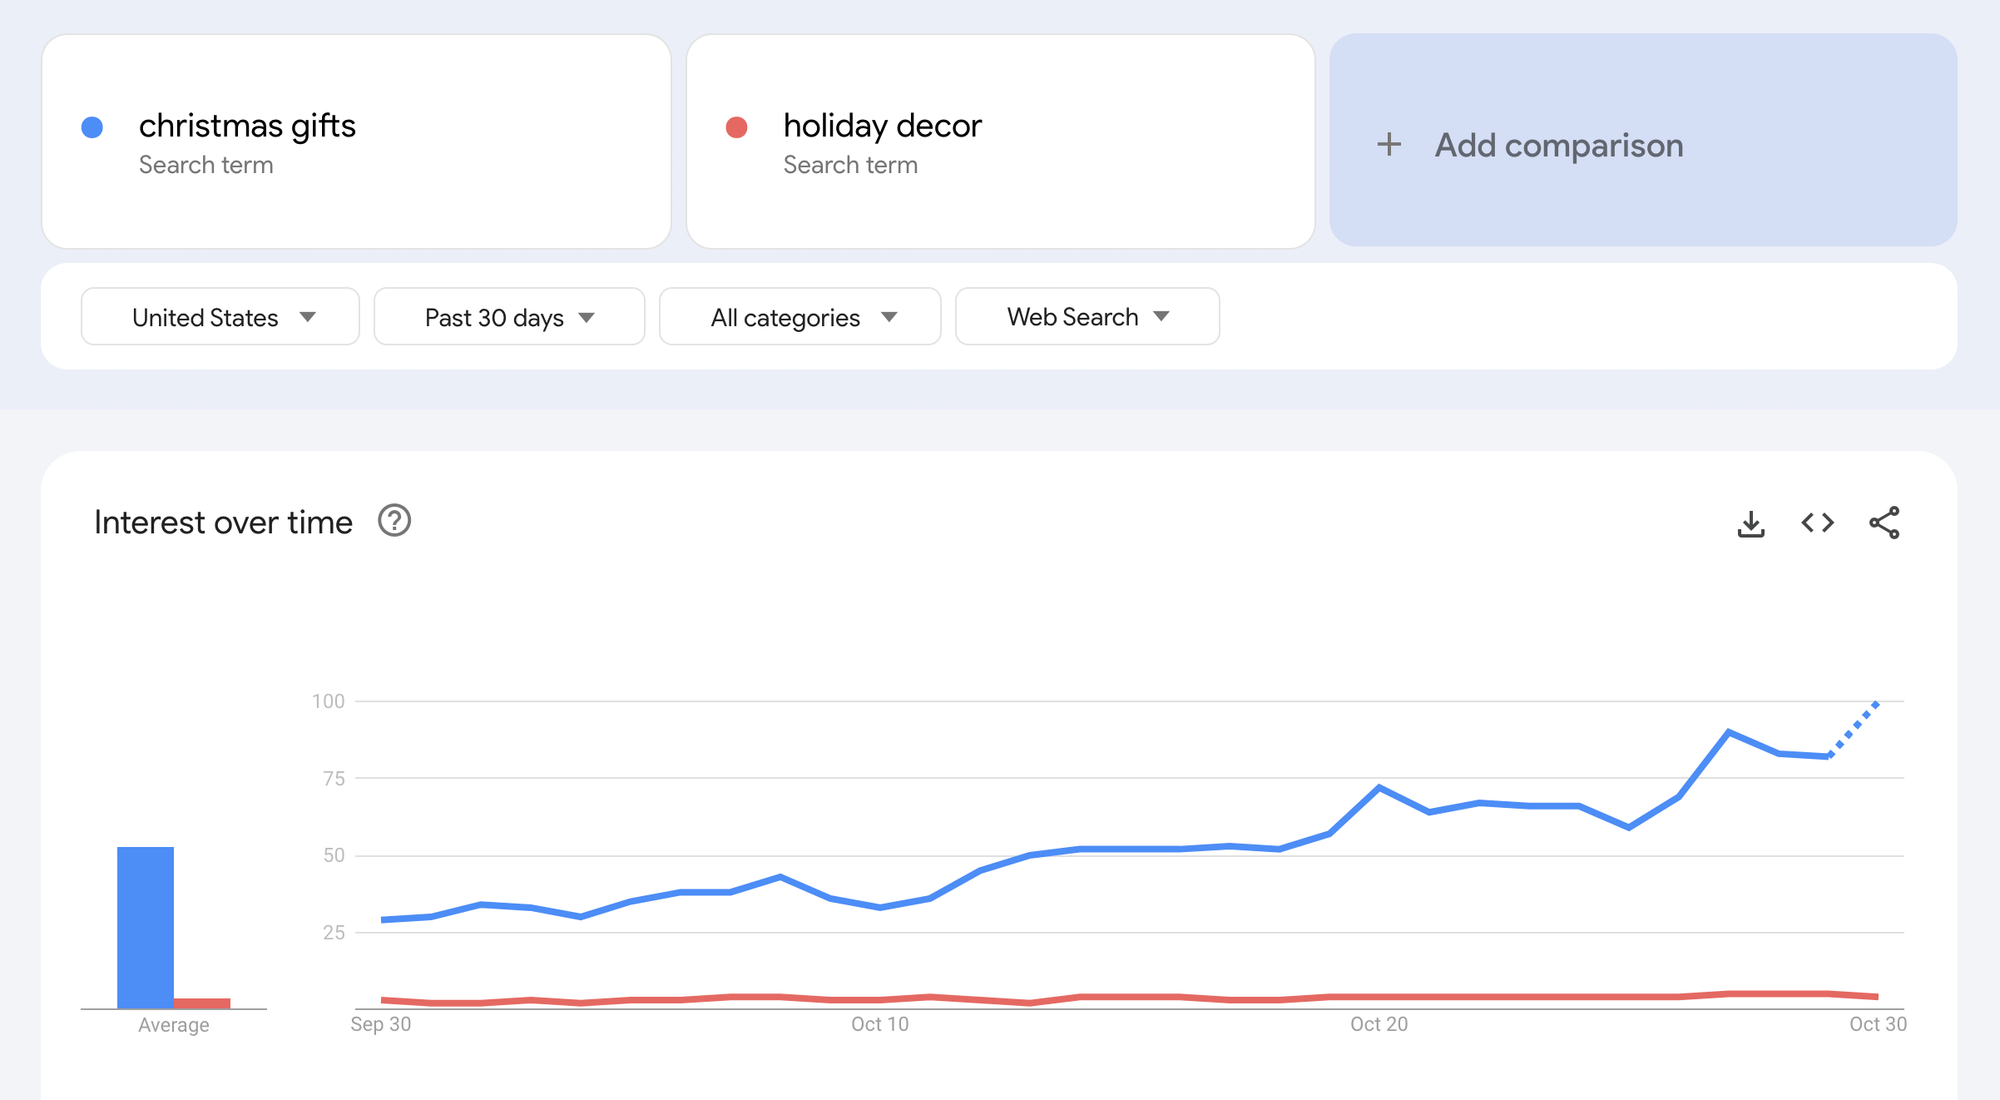
Task: Expand the All categories dropdown
Action: click(799, 316)
